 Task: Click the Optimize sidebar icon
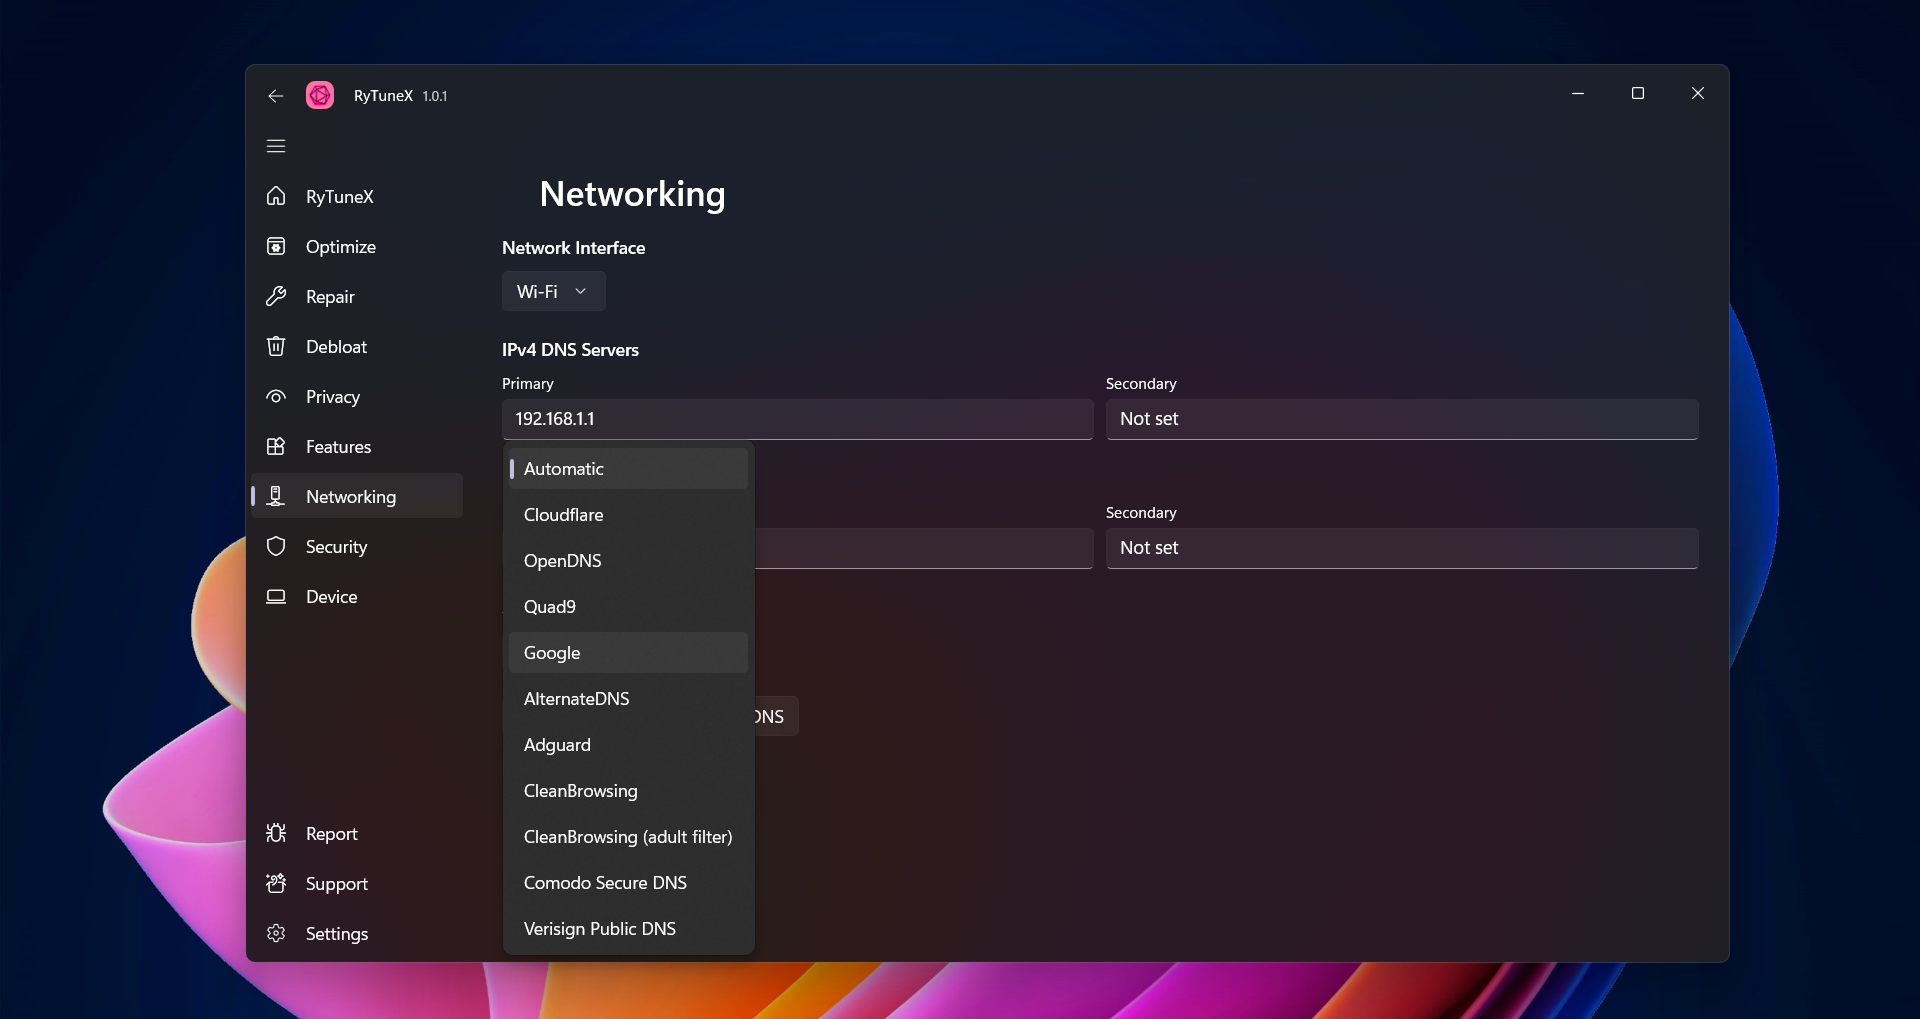click(x=276, y=246)
